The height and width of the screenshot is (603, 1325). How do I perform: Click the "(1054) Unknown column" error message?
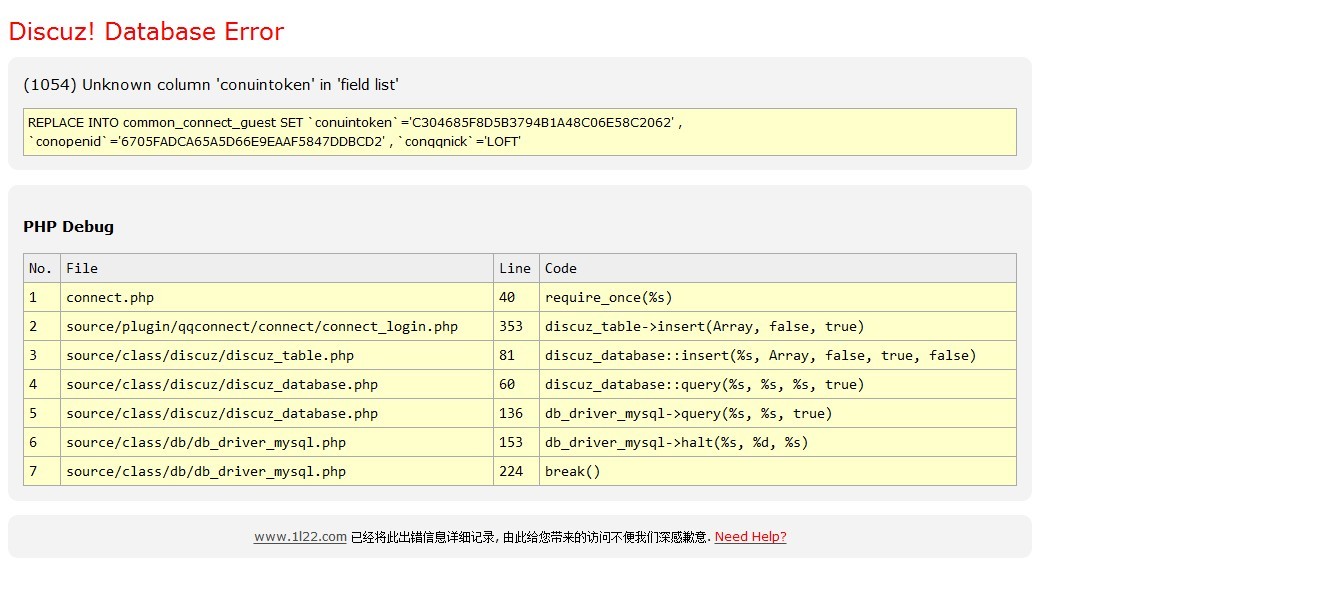tap(211, 85)
